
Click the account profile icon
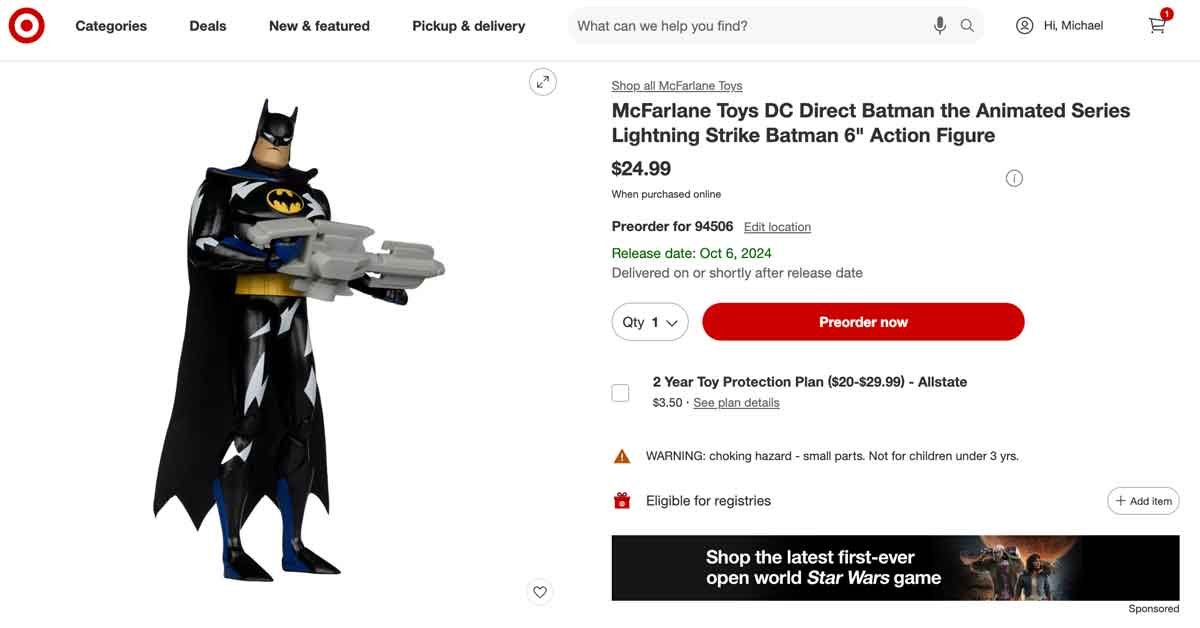point(1024,26)
